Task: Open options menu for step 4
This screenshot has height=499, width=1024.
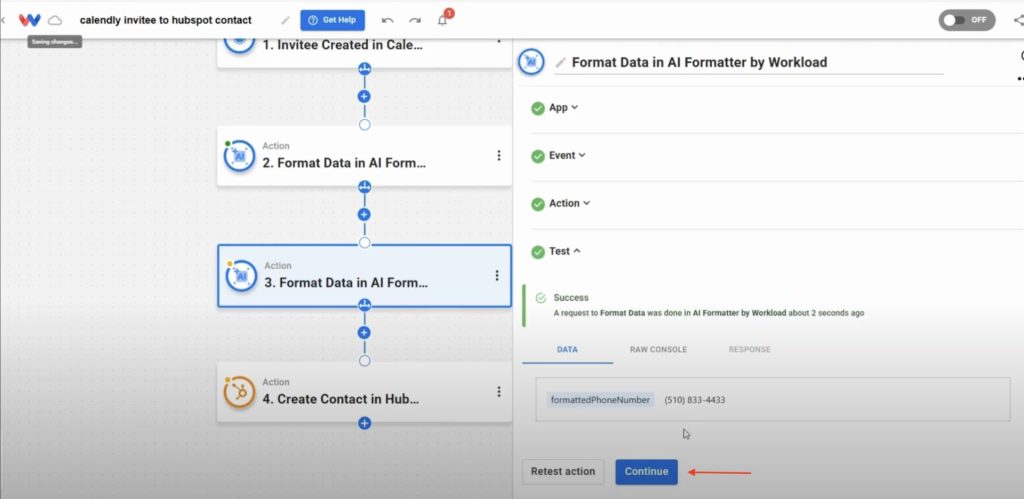Action: coord(499,391)
